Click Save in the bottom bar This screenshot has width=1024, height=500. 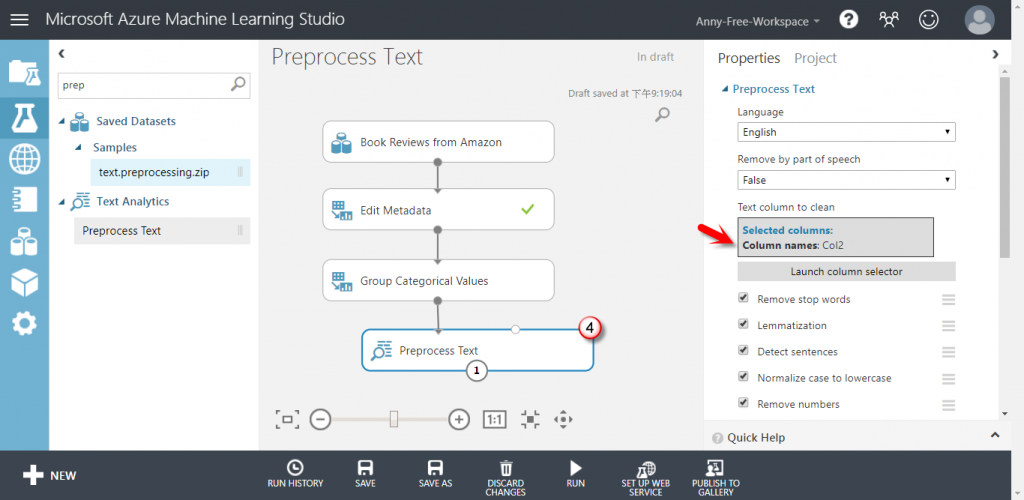coord(365,474)
